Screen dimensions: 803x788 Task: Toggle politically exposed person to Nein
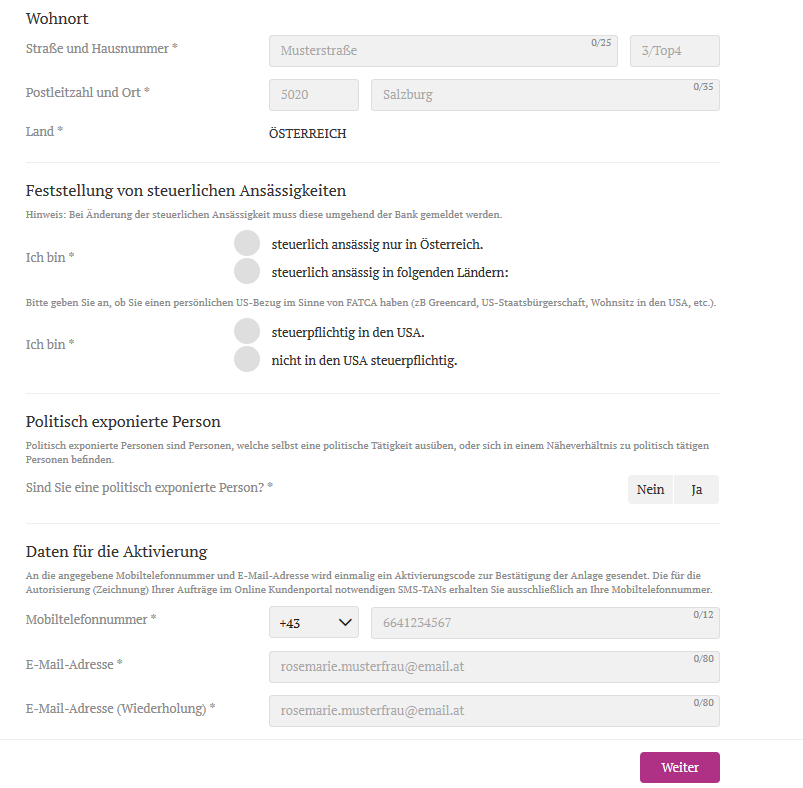click(650, 489)
